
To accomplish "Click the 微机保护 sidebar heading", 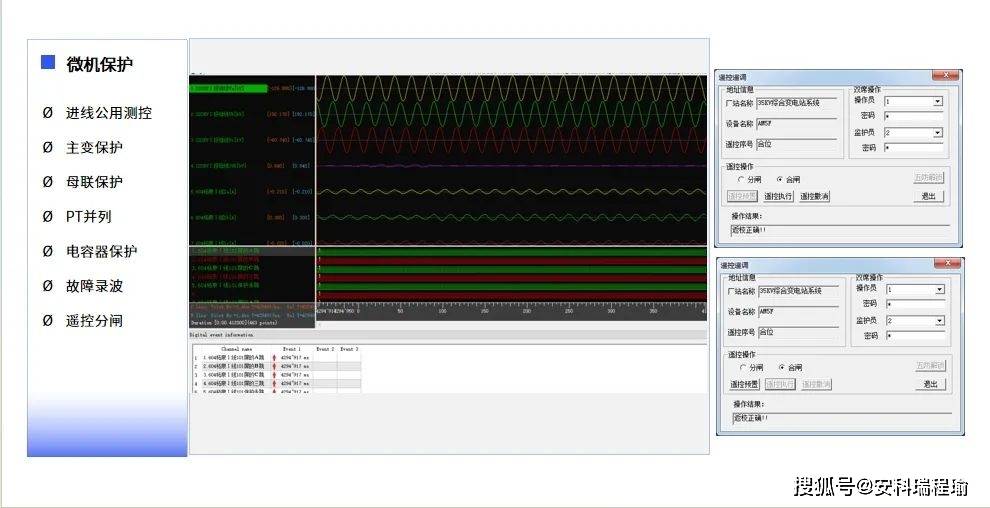I will tap(100, 64).
